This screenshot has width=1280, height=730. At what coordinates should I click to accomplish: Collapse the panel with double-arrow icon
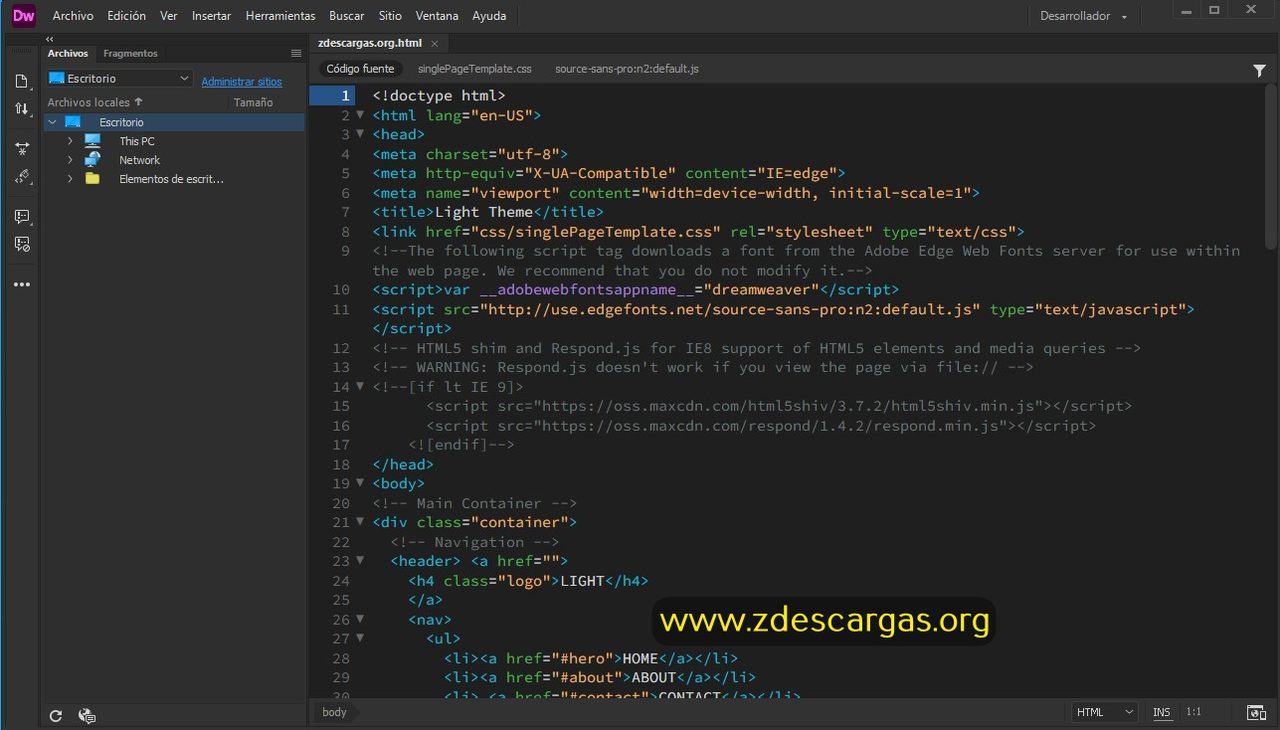(50, 39)
